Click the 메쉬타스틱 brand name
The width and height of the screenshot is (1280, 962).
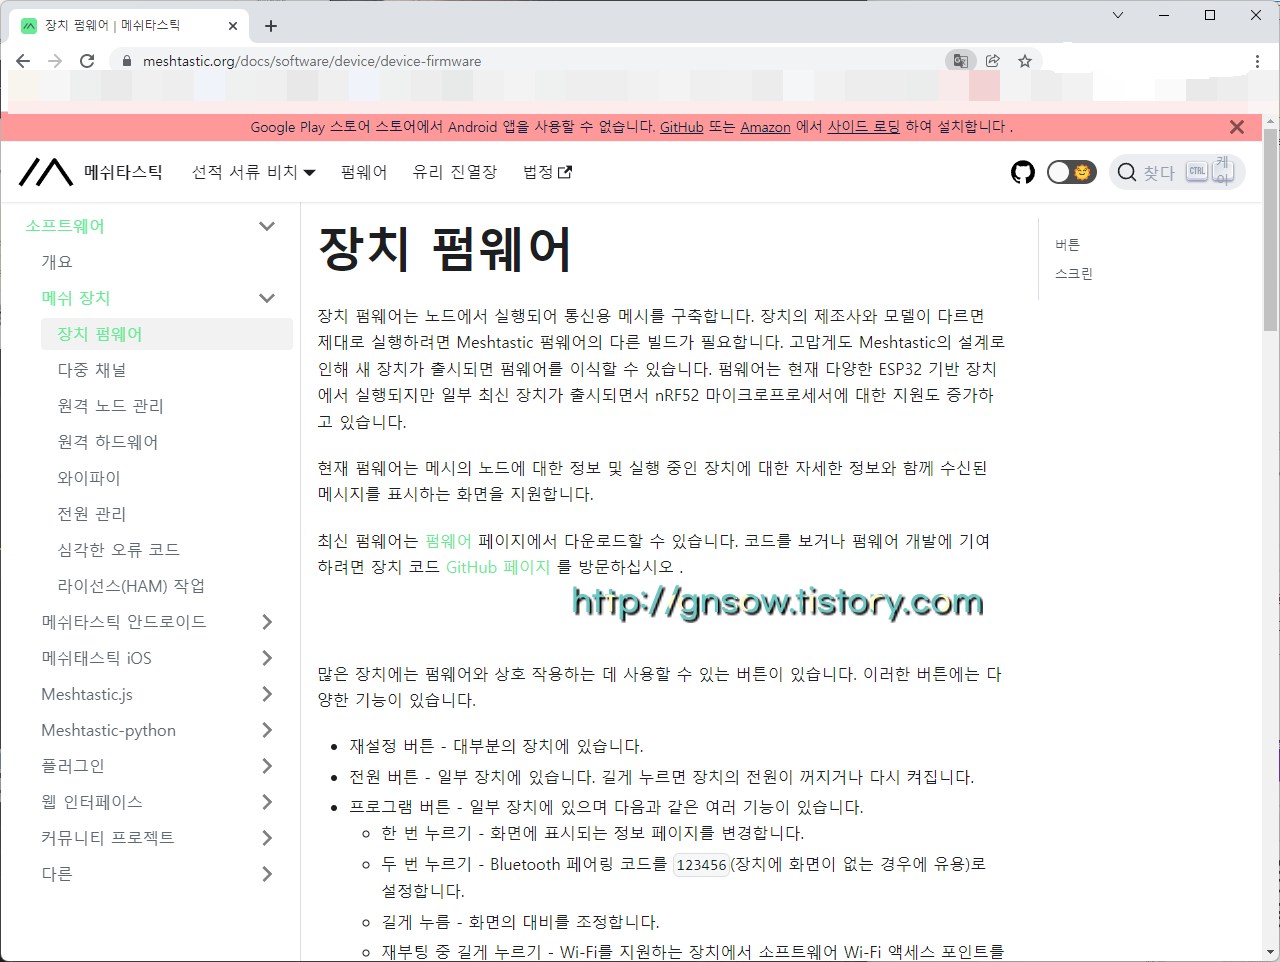tap(123, 172)
